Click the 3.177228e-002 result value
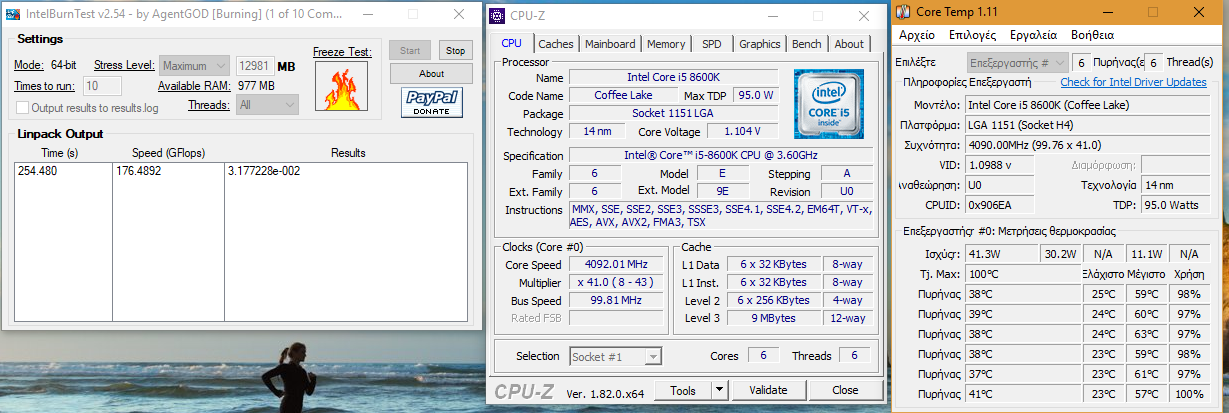The height and width of the screenshot is (413, 1229). click(x=264, y=171)
